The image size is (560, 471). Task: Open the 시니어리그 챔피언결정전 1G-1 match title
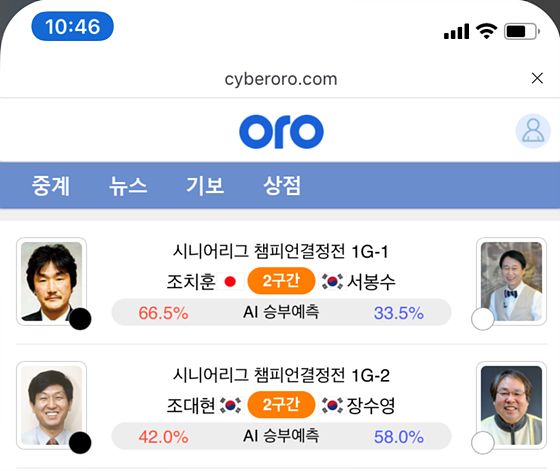[x=281, y=251]
